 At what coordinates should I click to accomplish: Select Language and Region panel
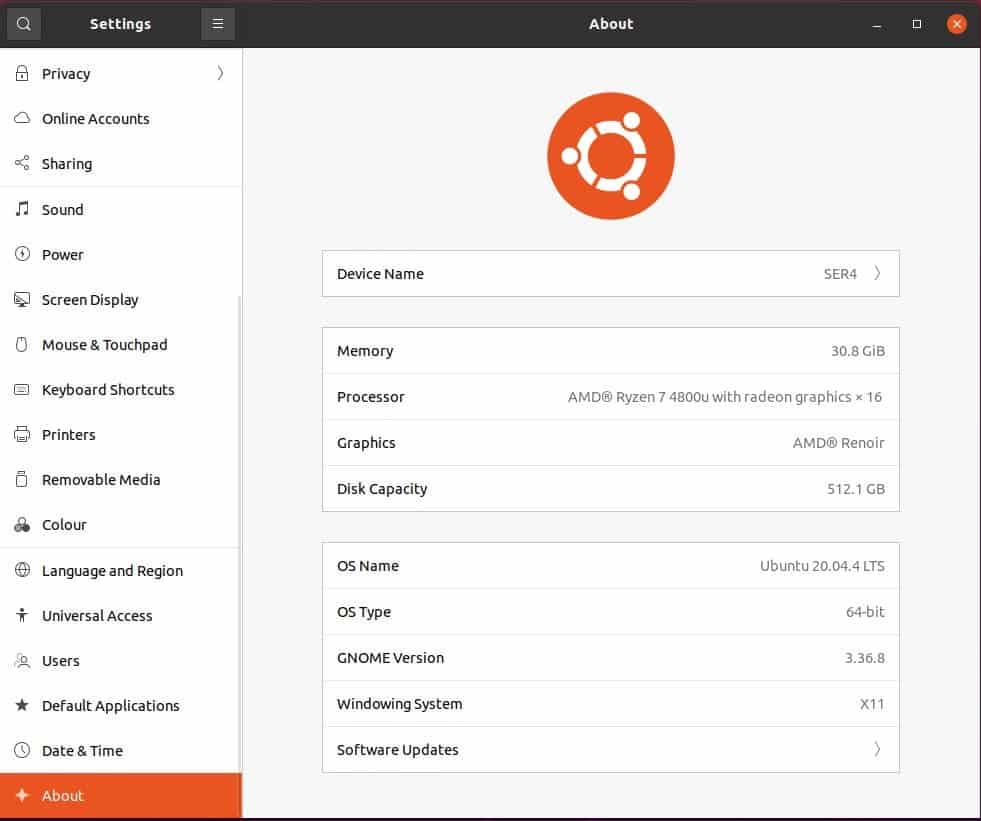pos(112,571)
